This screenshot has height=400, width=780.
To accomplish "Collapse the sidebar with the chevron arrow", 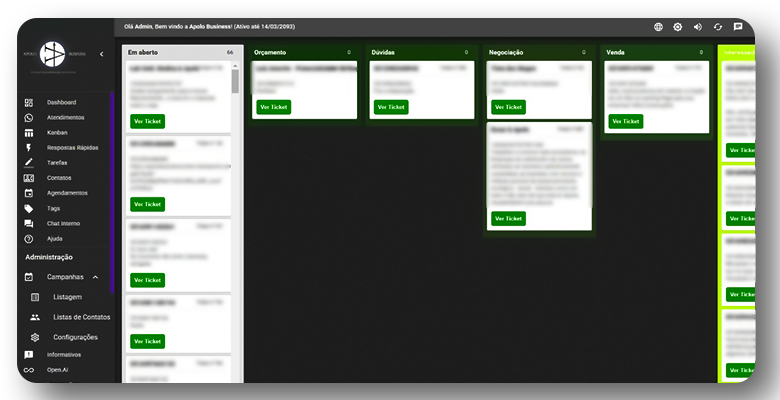I will point(101,54).
